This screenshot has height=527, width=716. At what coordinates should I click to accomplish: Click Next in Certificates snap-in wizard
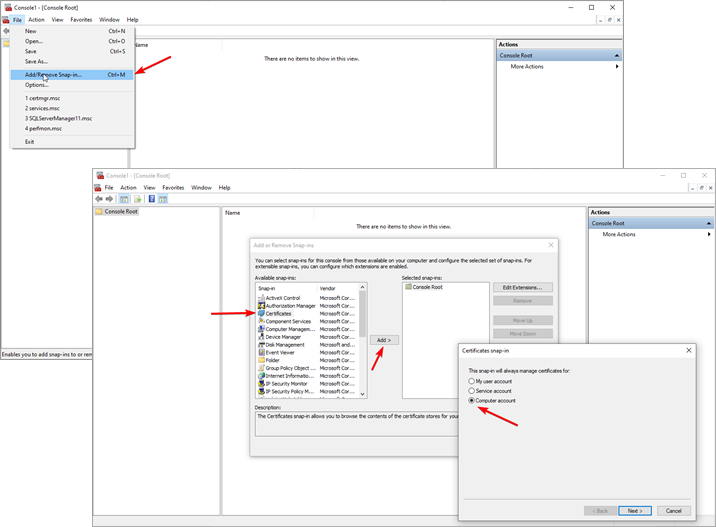(634, 510)
